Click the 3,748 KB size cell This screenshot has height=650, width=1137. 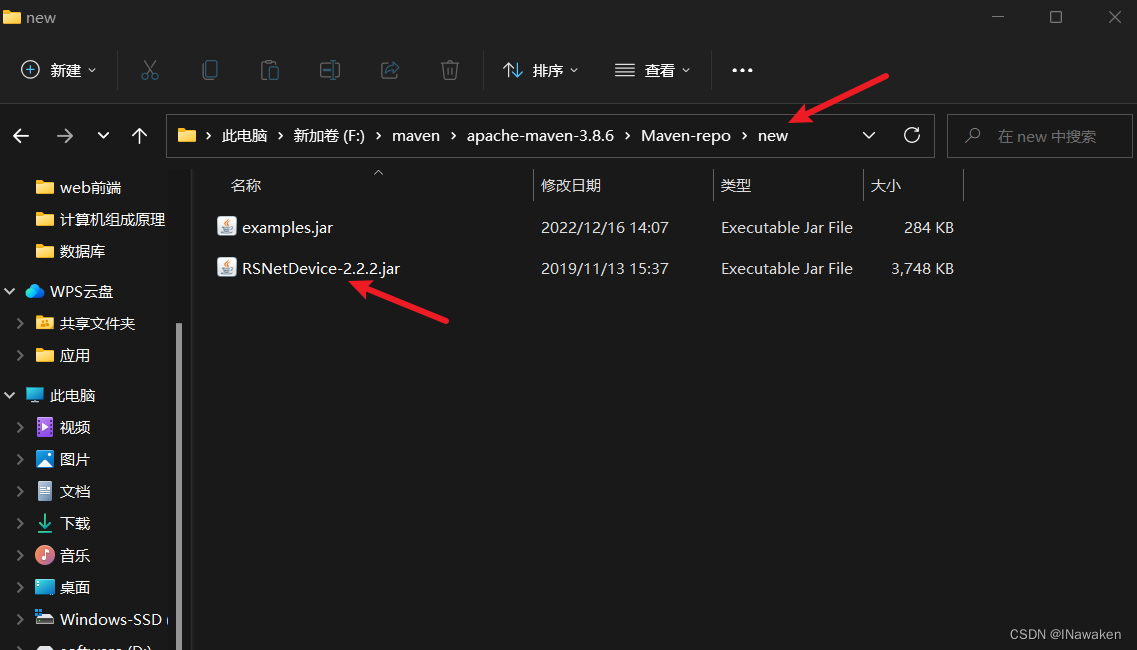[x=922, y=268]
